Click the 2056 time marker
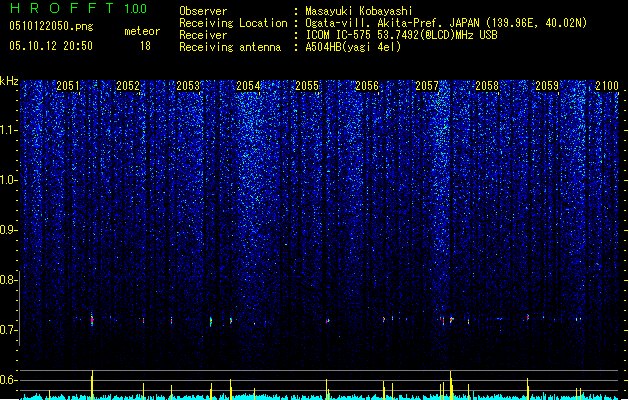 367,86
